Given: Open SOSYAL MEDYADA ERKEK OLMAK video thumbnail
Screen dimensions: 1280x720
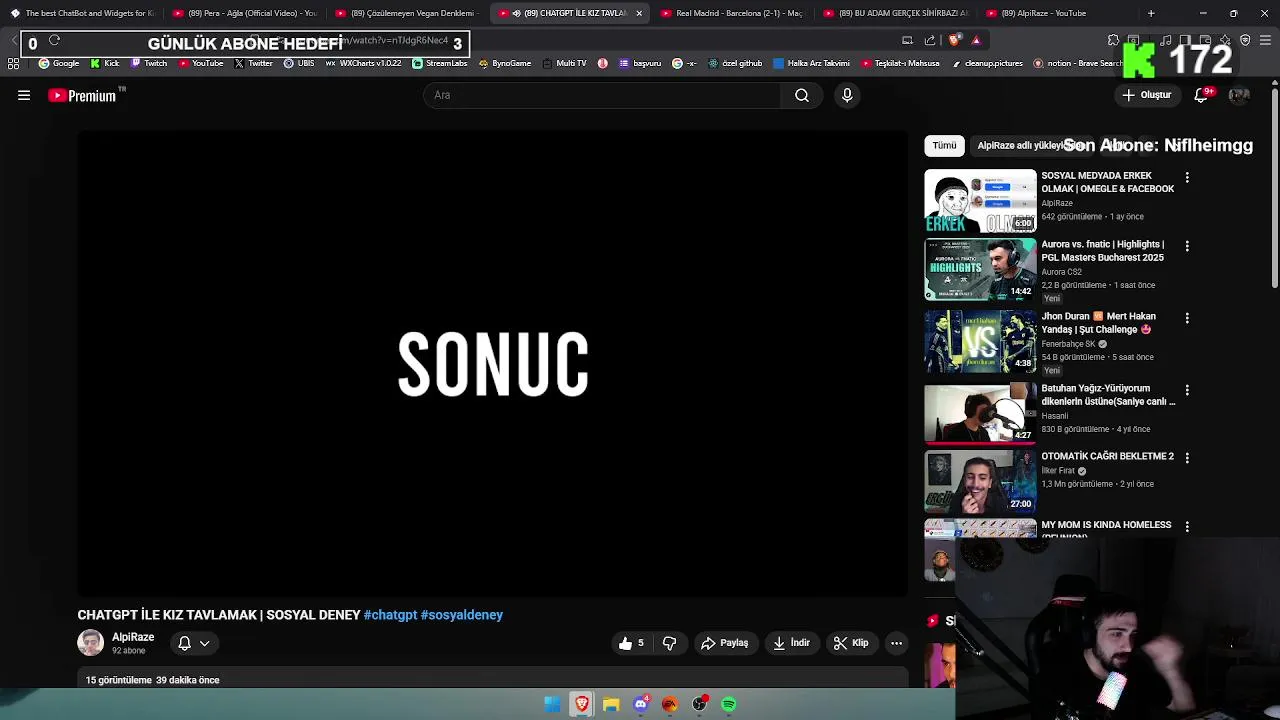Looking at the screenshot, I should coord(980,201).
